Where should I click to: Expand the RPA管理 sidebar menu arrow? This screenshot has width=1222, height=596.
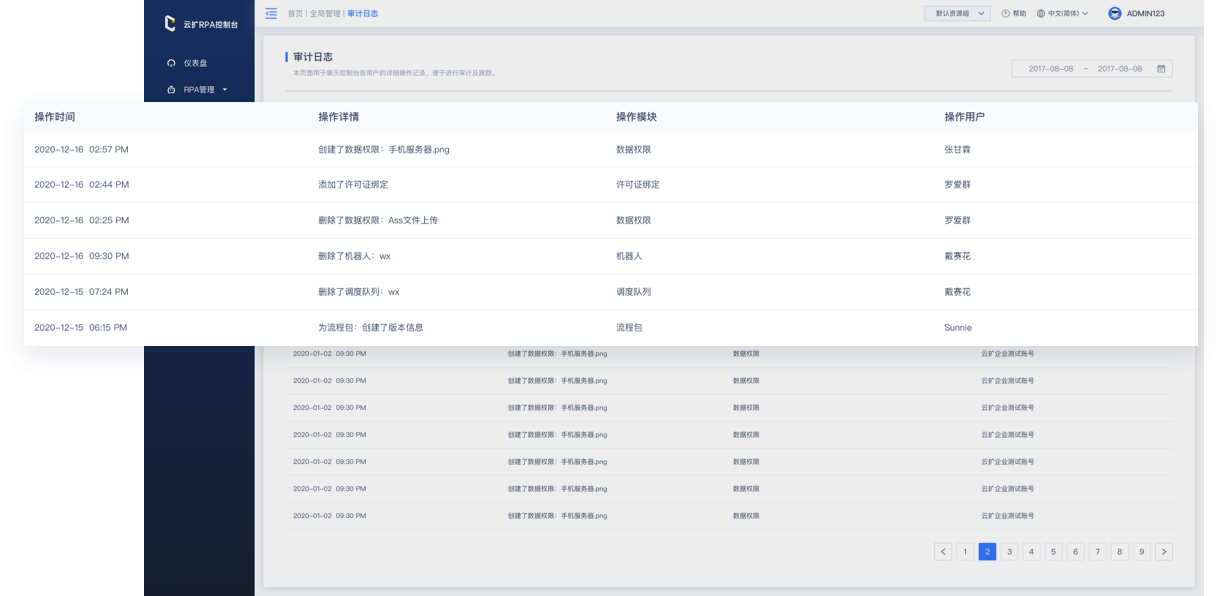tap(225, 90)
